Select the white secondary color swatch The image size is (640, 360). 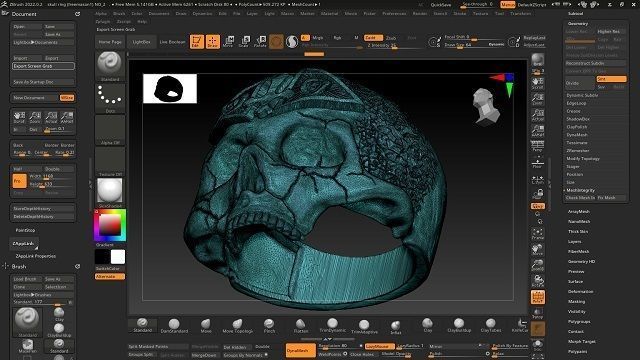pyautogui.click(x=118, y=257)
